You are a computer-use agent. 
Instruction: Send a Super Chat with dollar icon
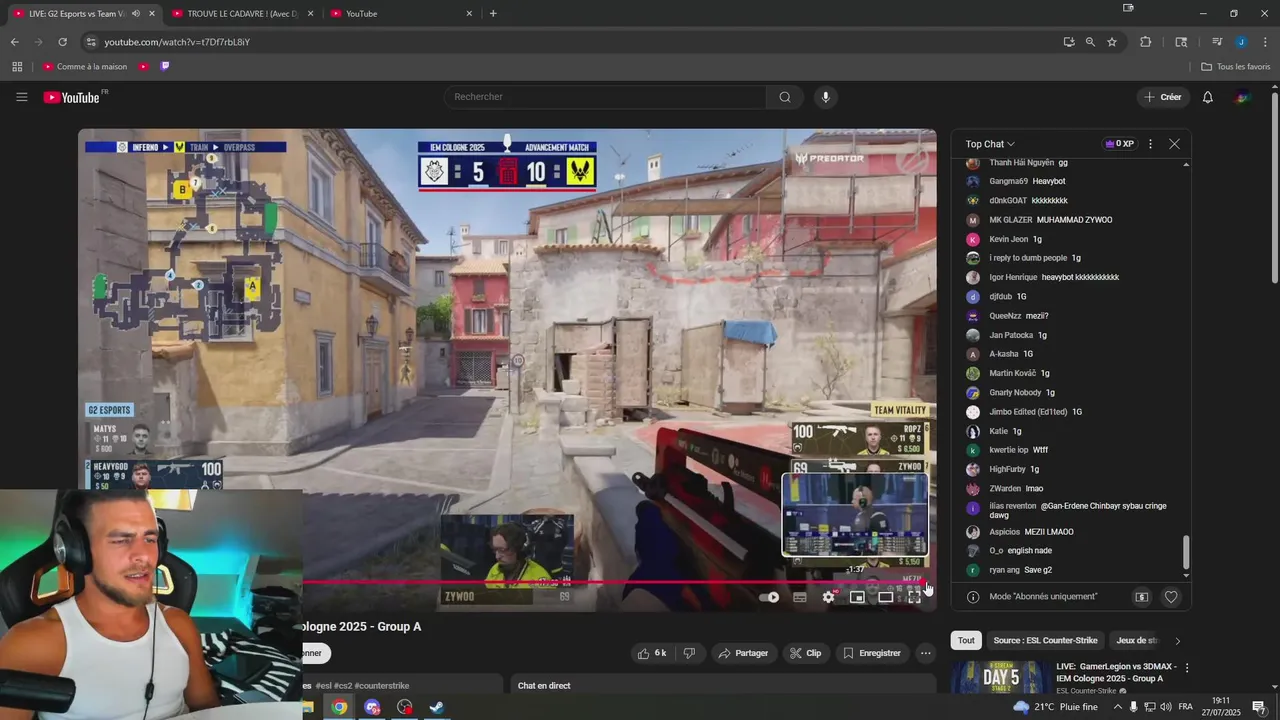click(x=1141, y=597)
